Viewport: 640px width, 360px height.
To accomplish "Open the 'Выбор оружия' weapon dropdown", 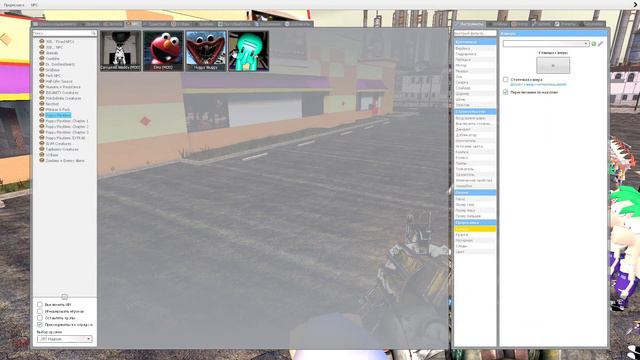I will [x=65, y=339].
